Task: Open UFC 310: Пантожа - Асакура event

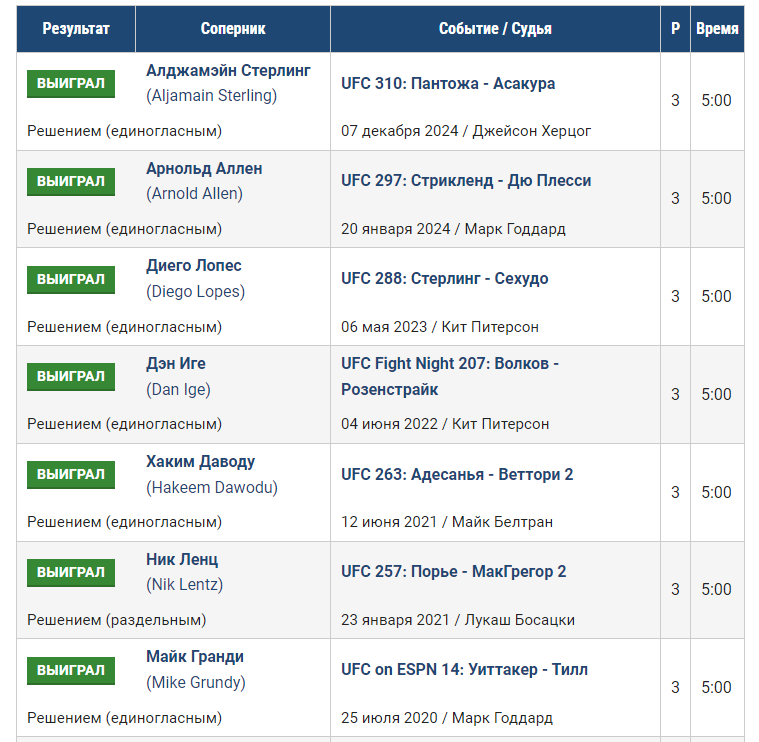Action: tap(448, 84)
